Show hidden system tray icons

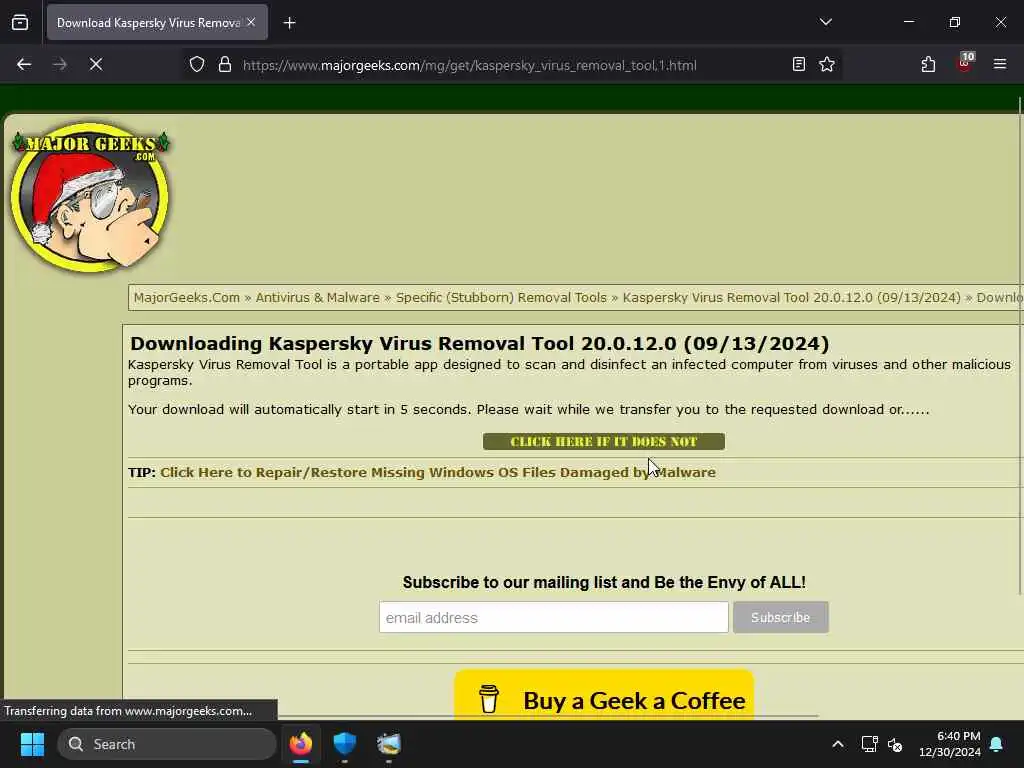pyautogui.click(x=837, y=744)
